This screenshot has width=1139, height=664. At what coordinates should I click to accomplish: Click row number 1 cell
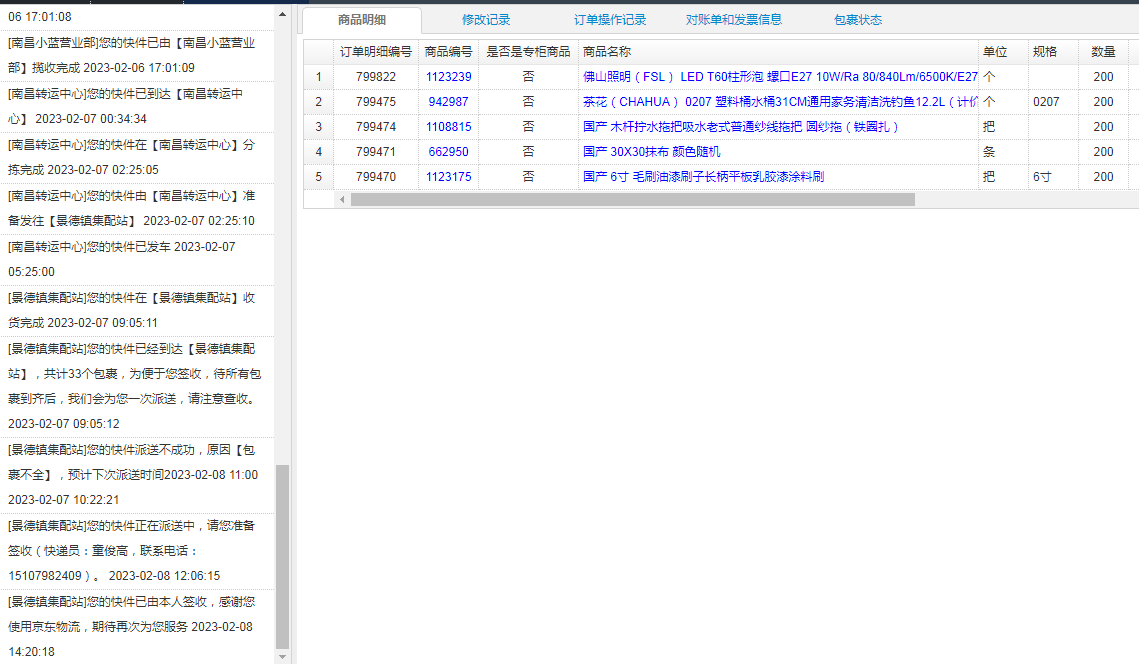tap(318, 76)
